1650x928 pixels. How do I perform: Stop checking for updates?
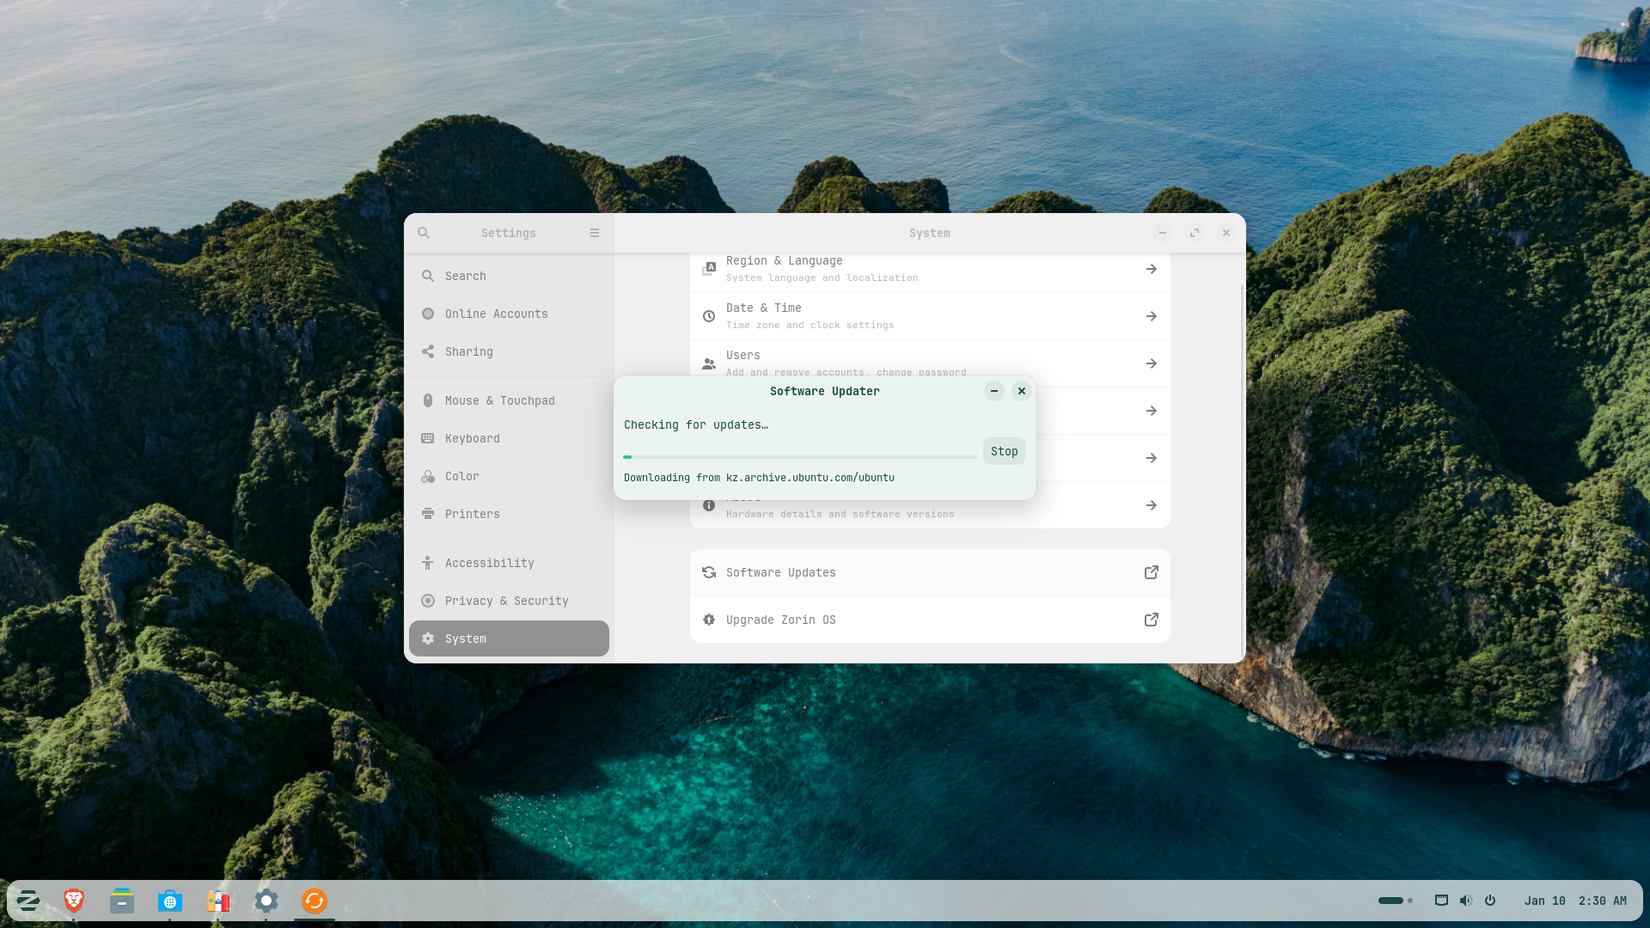[x=1004, y=451]
